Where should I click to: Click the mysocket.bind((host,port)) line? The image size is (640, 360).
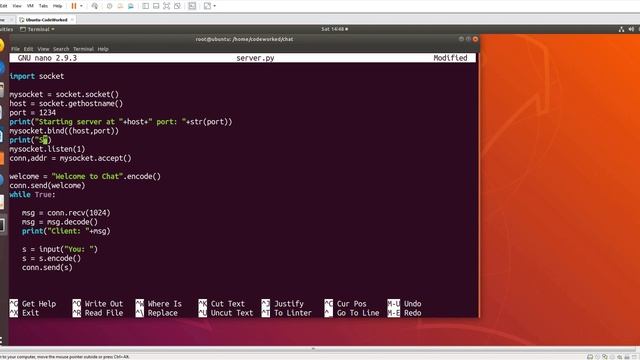pyautogui.click(x=64, y=131)
